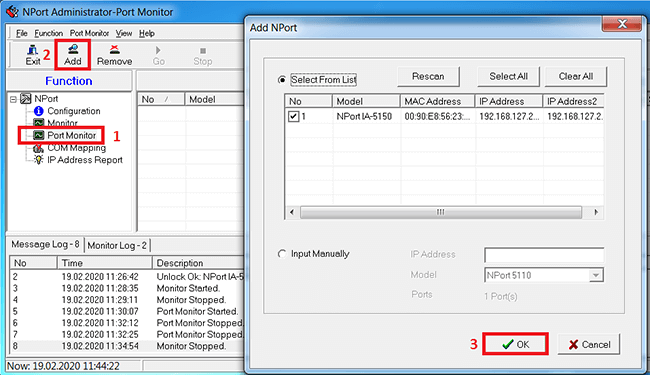Screen dimensions: 650x375
Task: Sort by No column in Add NPort list
Action: coord(308,101)
